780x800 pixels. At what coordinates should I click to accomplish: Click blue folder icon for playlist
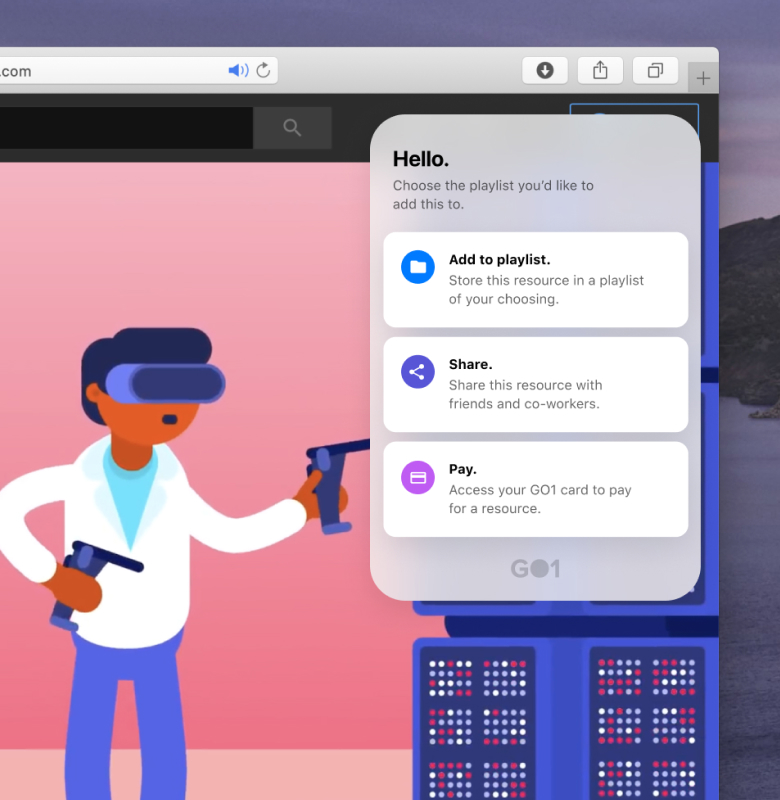coord(418,267)
